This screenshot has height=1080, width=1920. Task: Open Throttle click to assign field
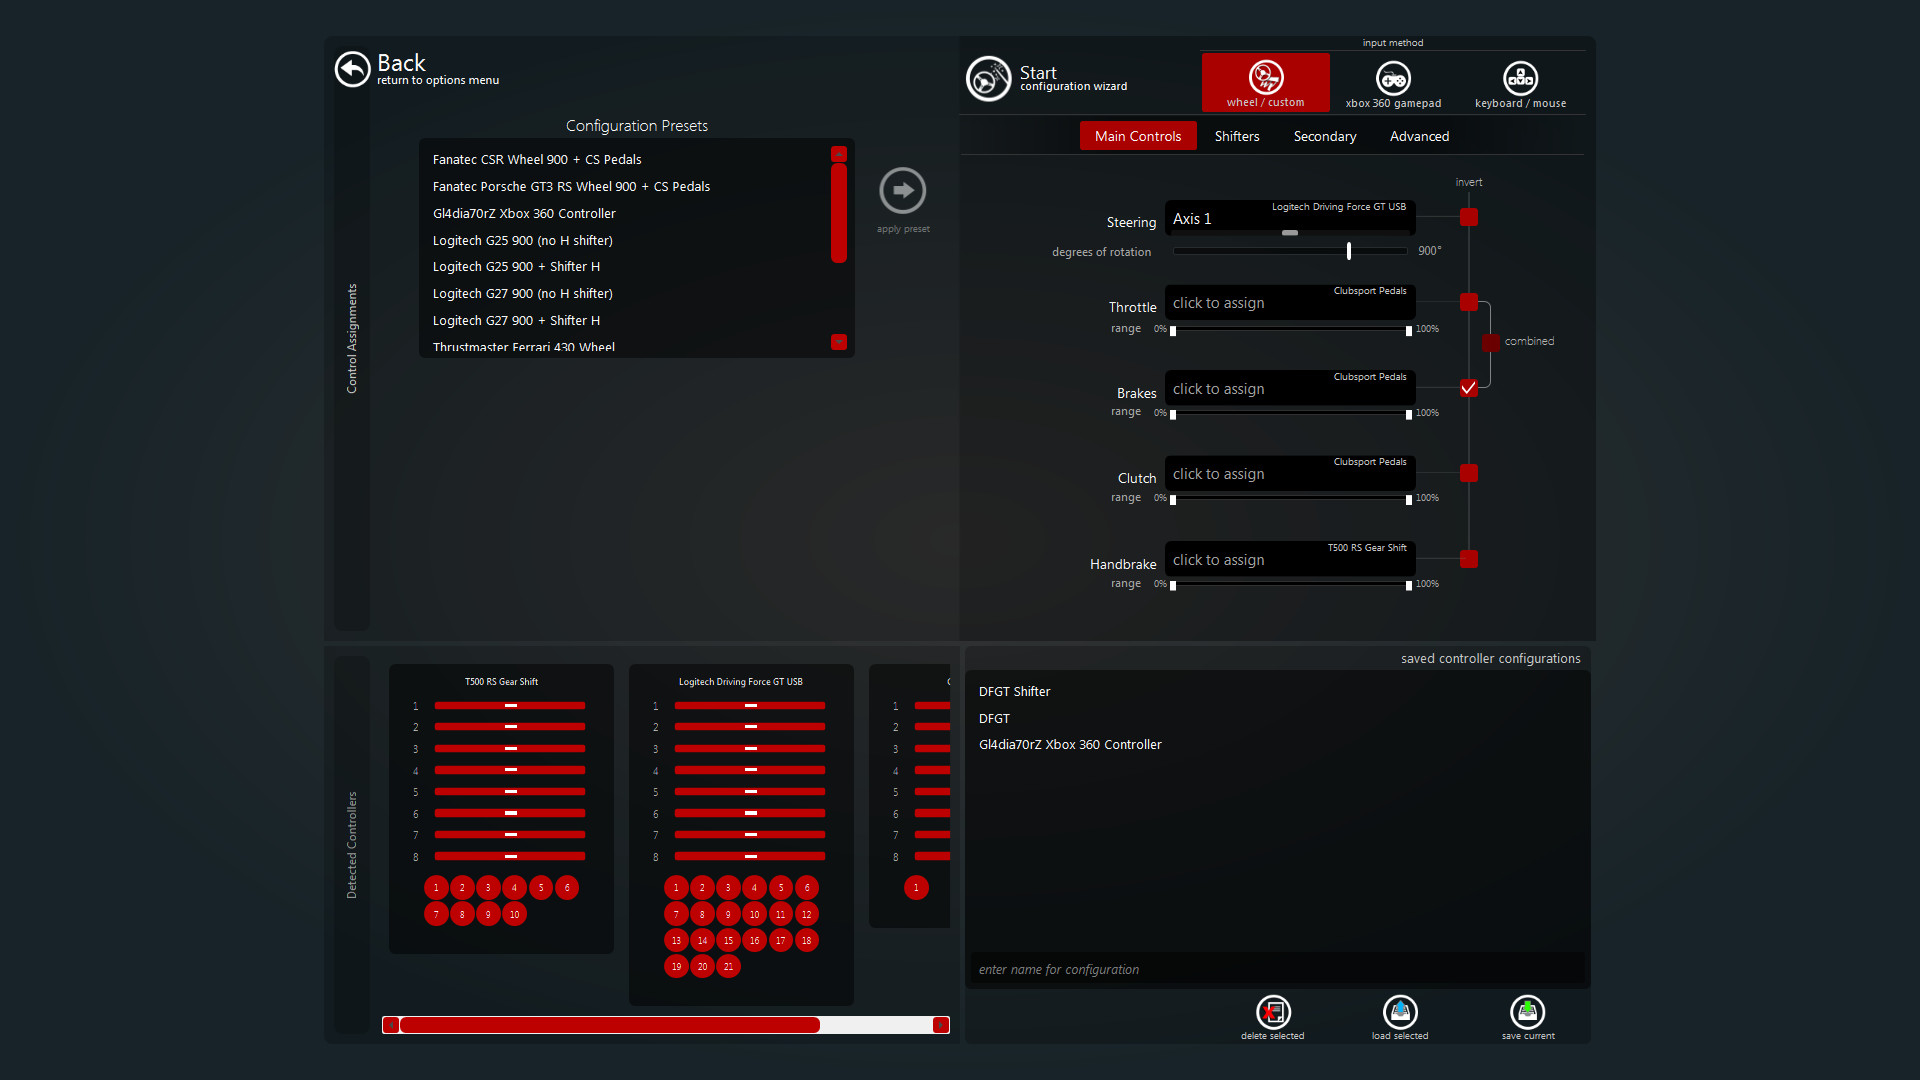click(1288, 304)
